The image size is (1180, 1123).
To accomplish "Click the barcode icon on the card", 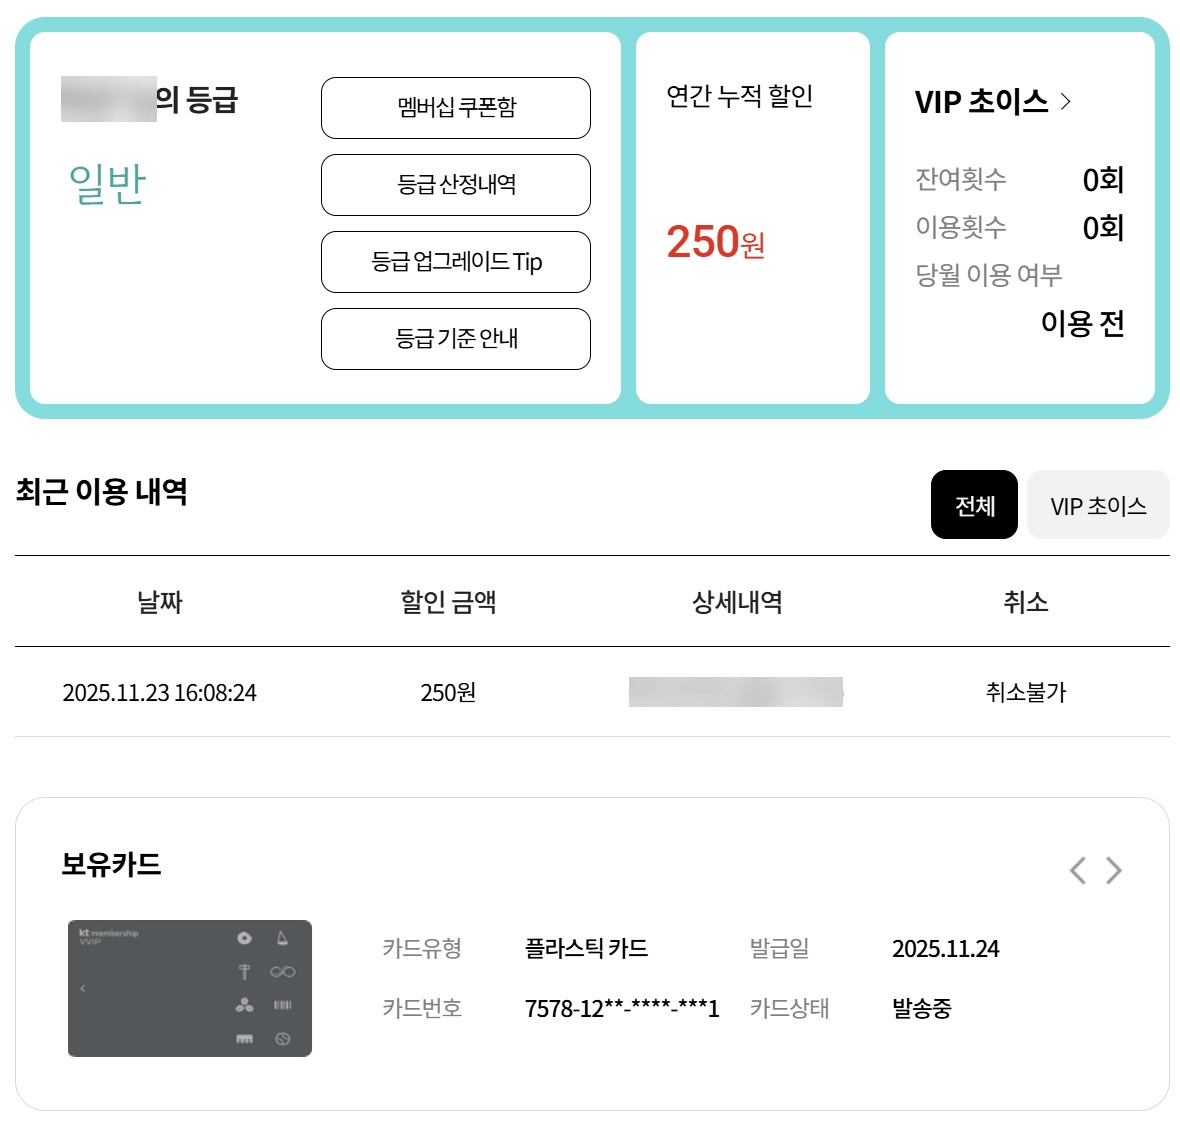I will tap(282, 1005).
